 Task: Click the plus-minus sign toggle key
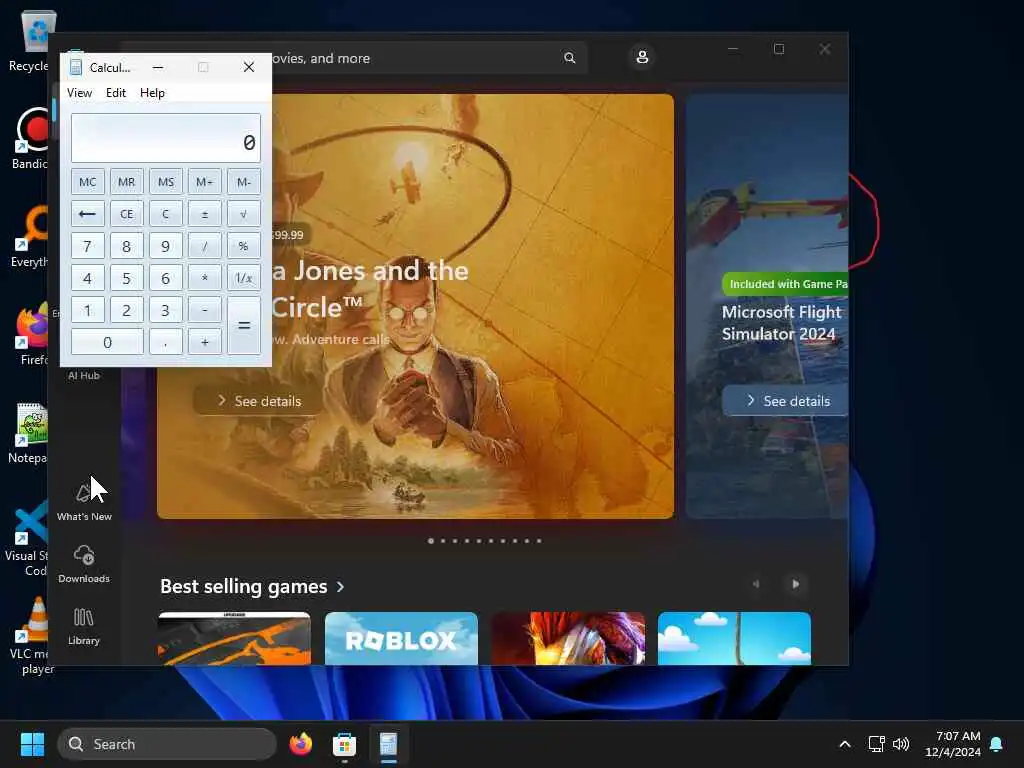204,214
